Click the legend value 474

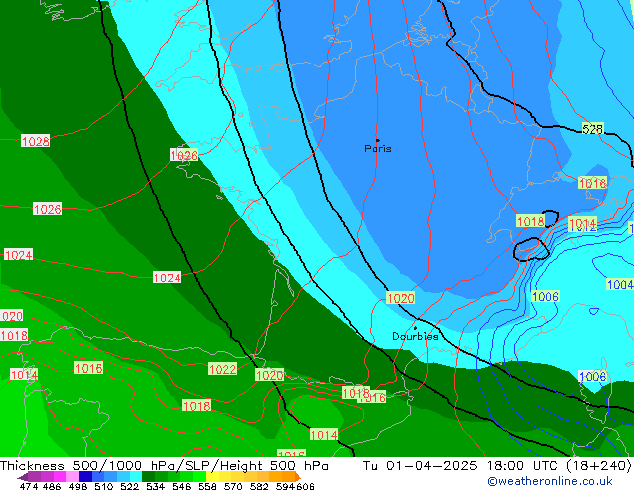tap(28, 486)
